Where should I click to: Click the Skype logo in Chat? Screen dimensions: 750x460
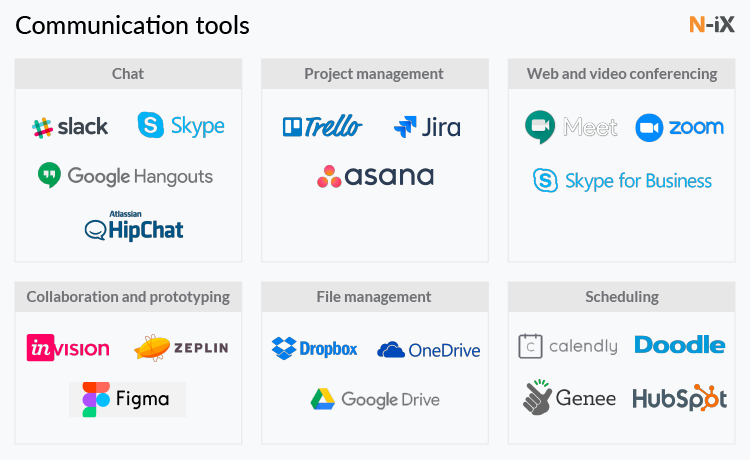[181, 125]
